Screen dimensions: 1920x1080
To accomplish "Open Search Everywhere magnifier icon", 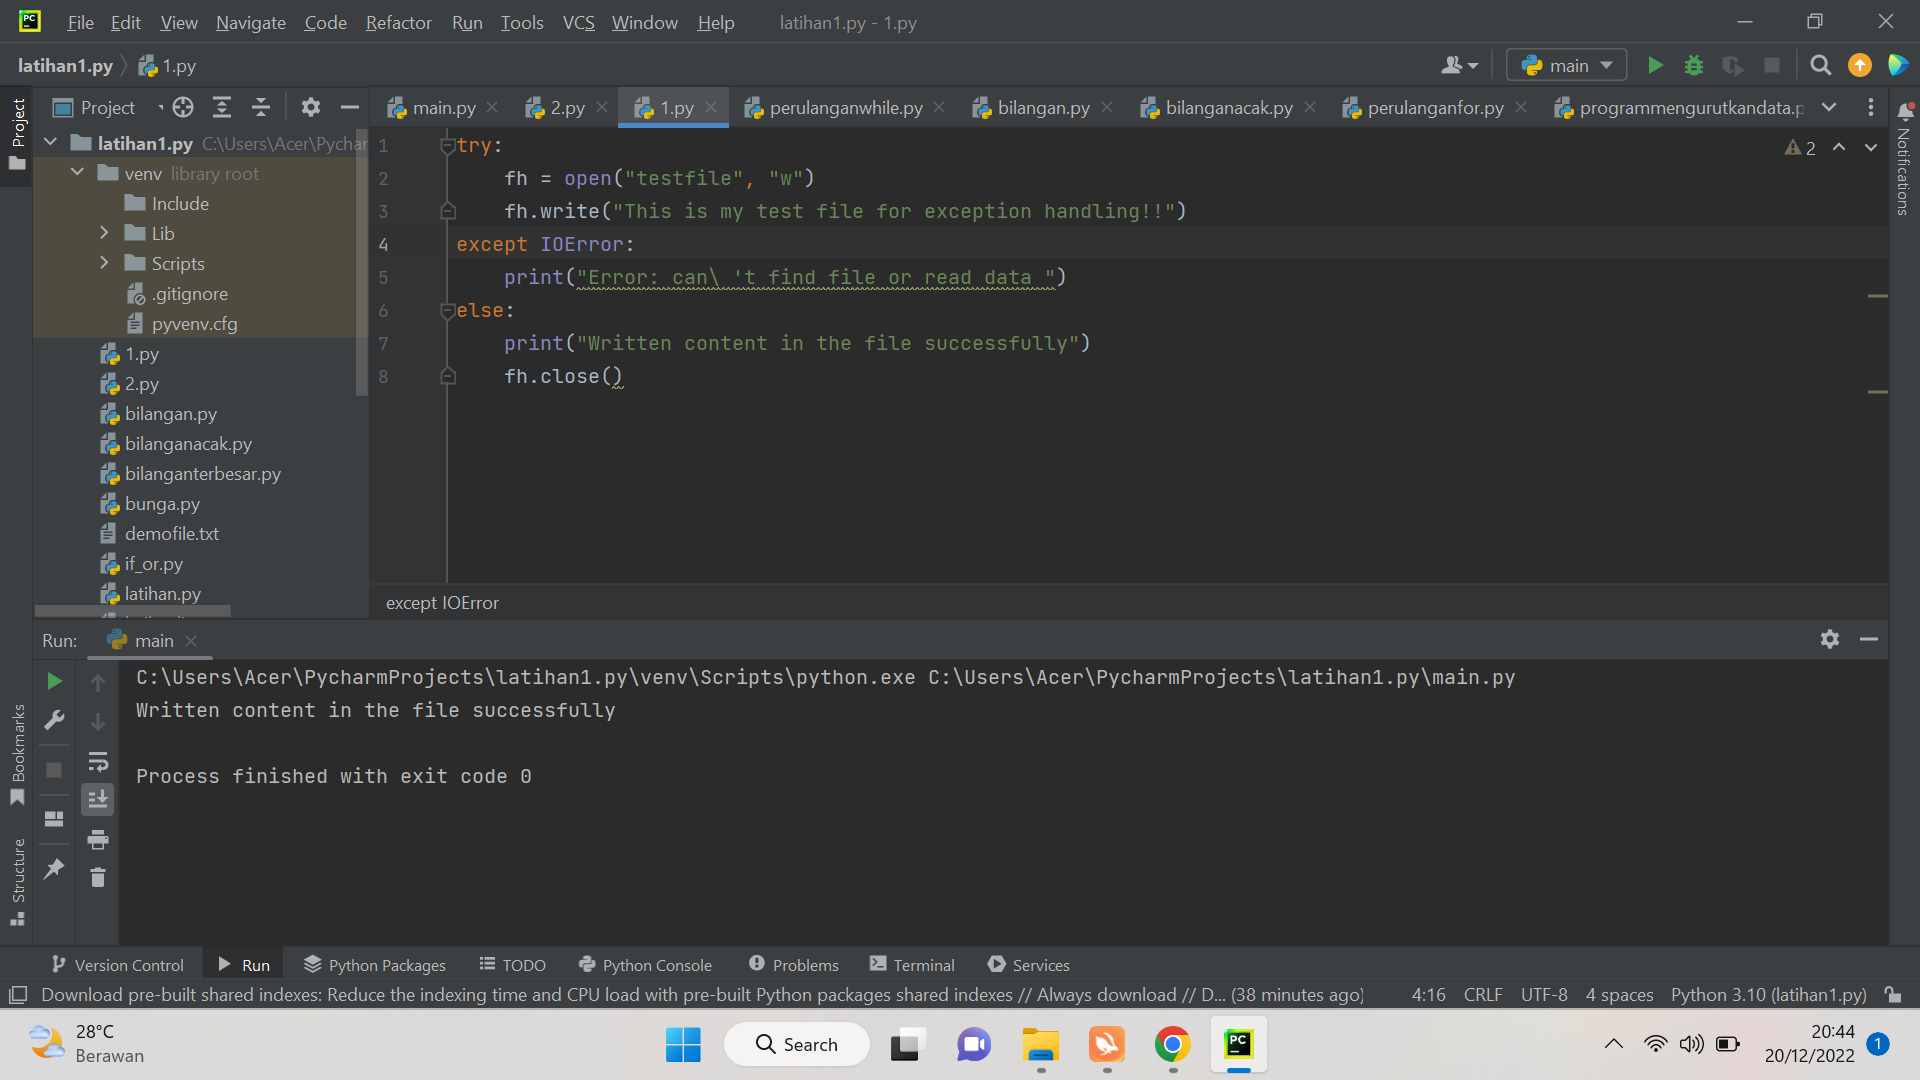I will point(1820,66).
